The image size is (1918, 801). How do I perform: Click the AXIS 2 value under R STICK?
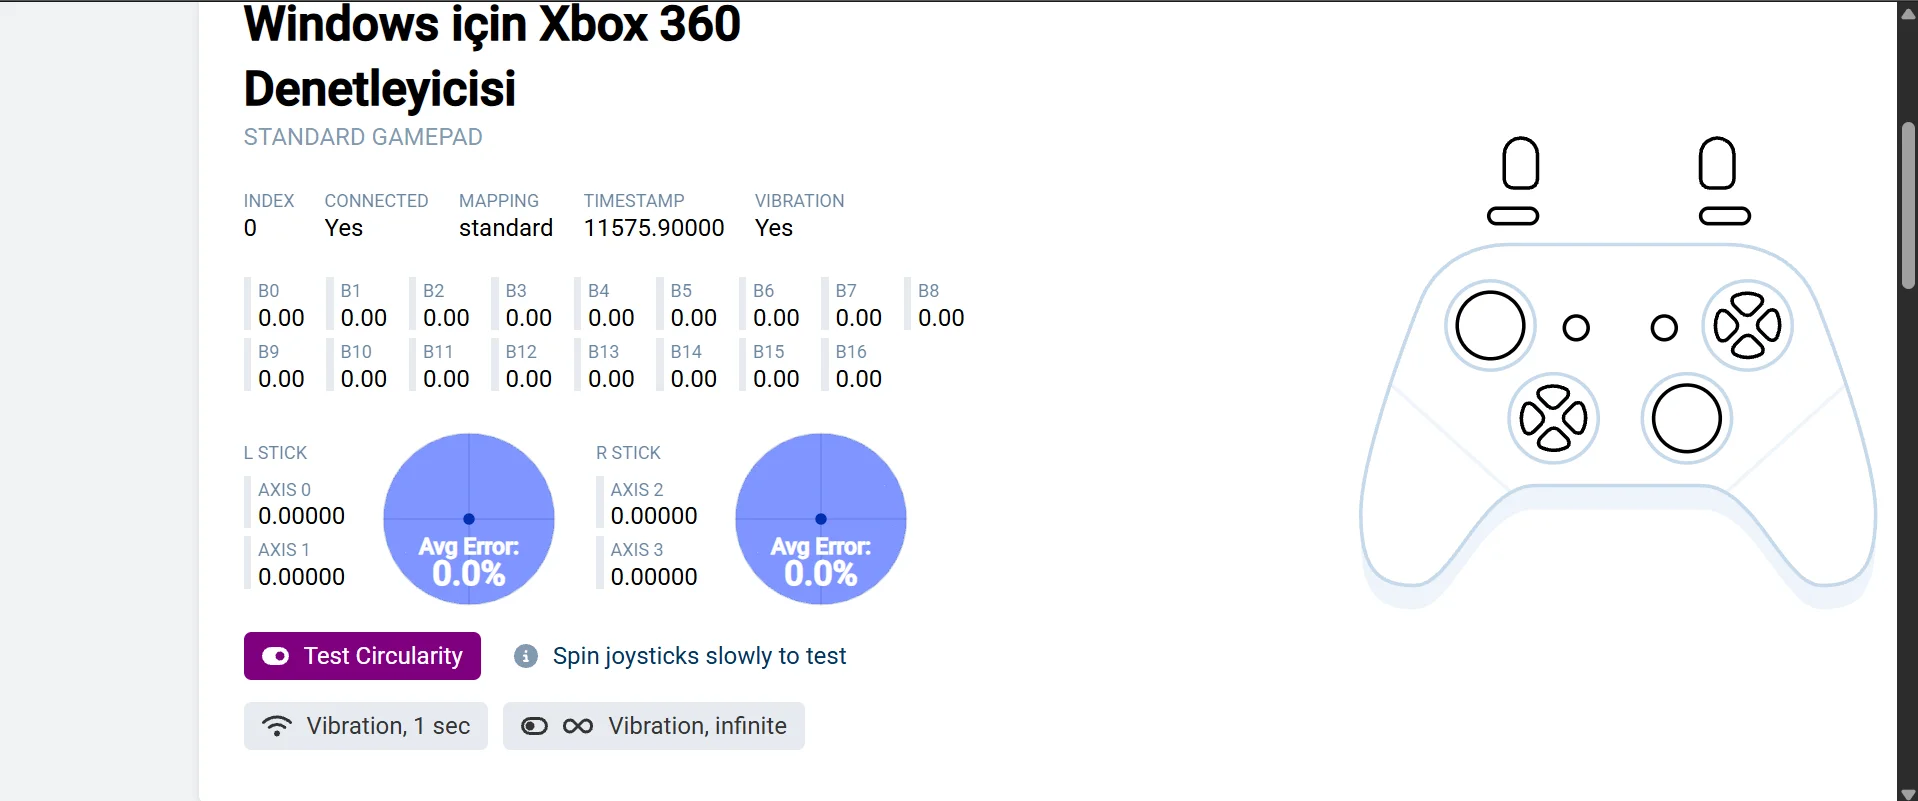(654, 516)
